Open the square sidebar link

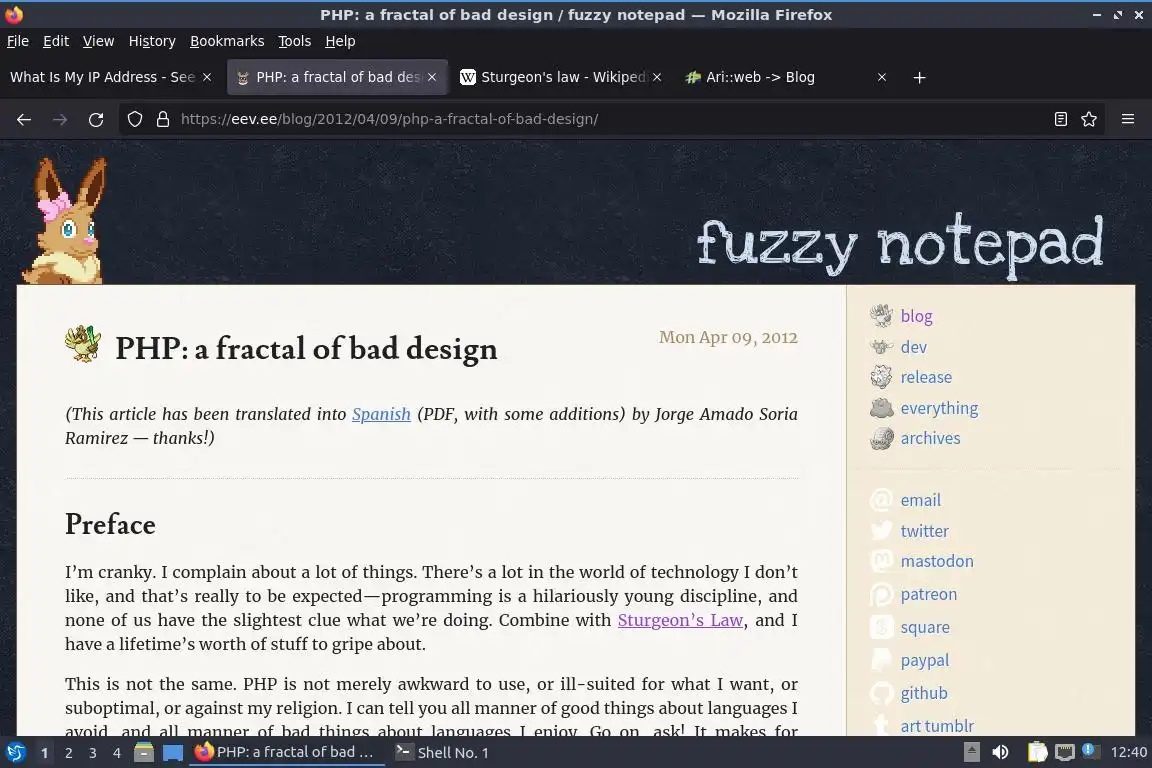tap(925, 627)
